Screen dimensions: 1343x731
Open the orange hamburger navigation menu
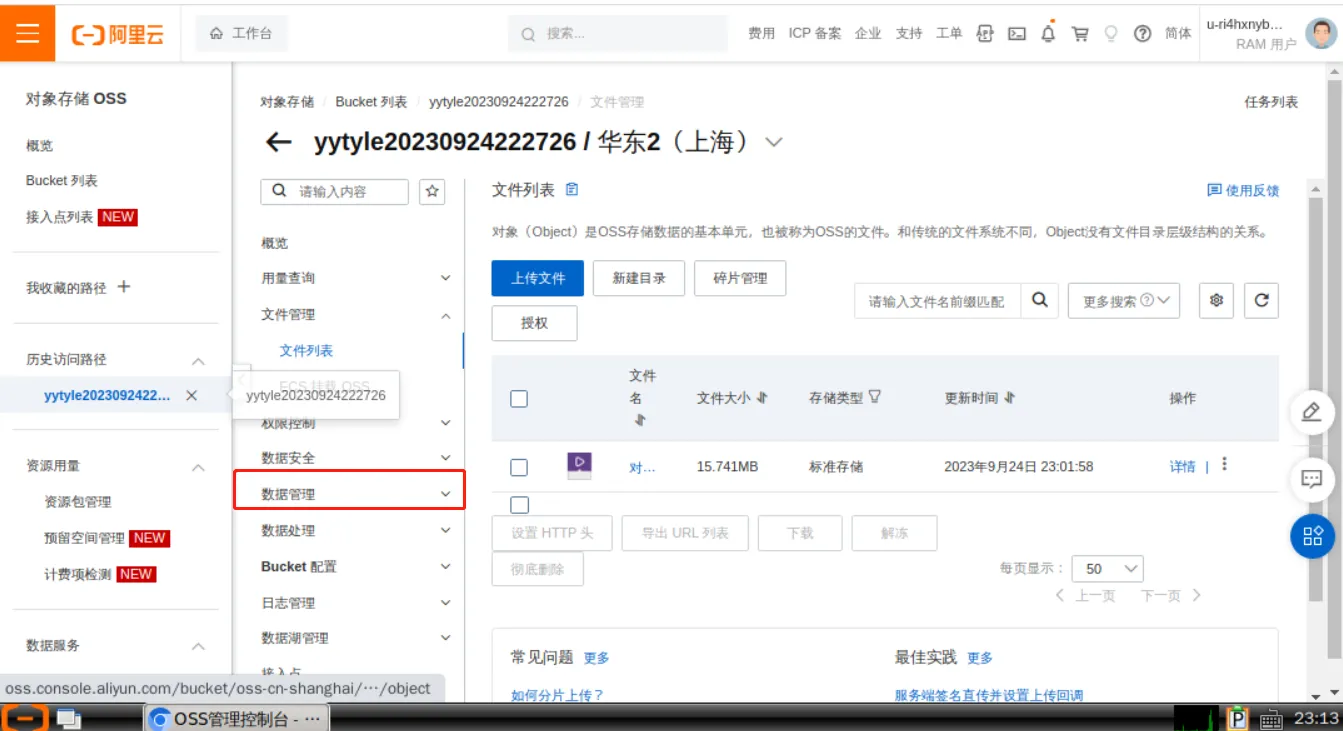[x=27, y=33]
